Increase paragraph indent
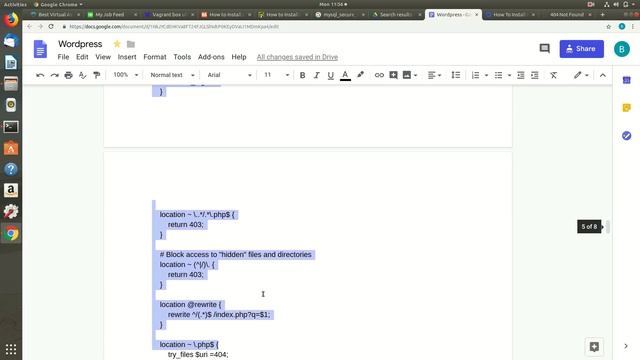Screen dimensions: 640x360 pyautogui.click(x=535, y=75)
